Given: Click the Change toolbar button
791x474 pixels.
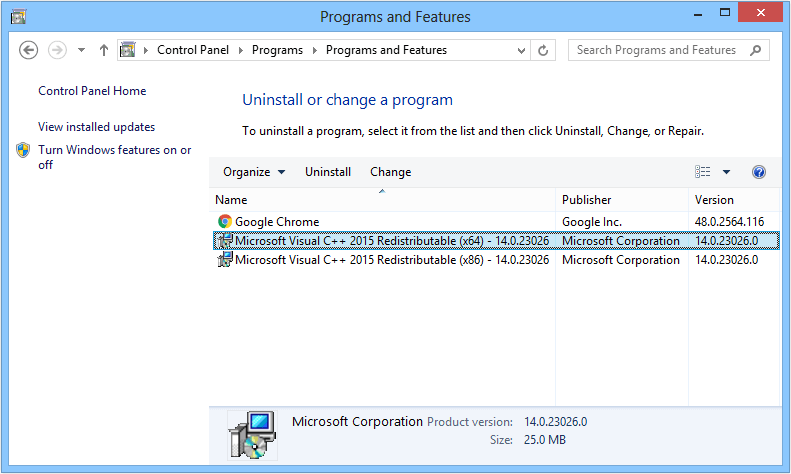Looking at the screenshot, I should click(390, 172).
